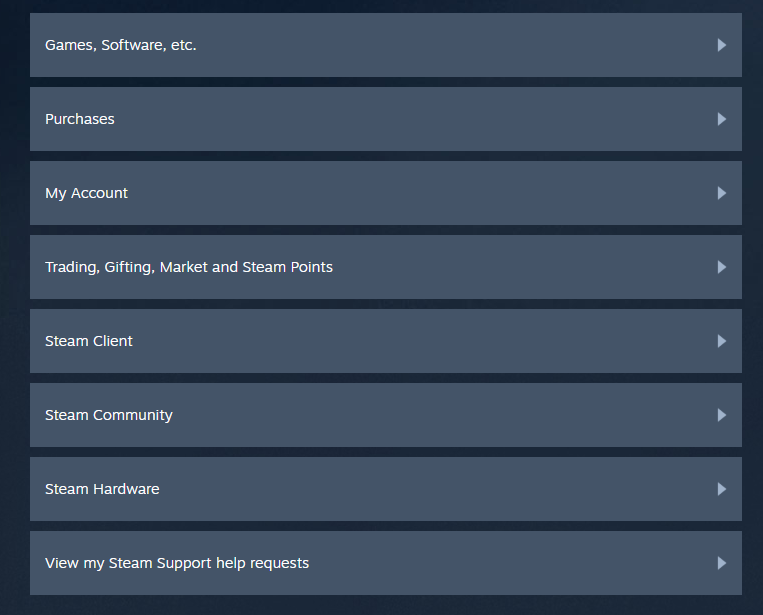Choose the Steam Hardware text label
The width and height of the screenshot is (763, 615).
[x=102, y=489]
